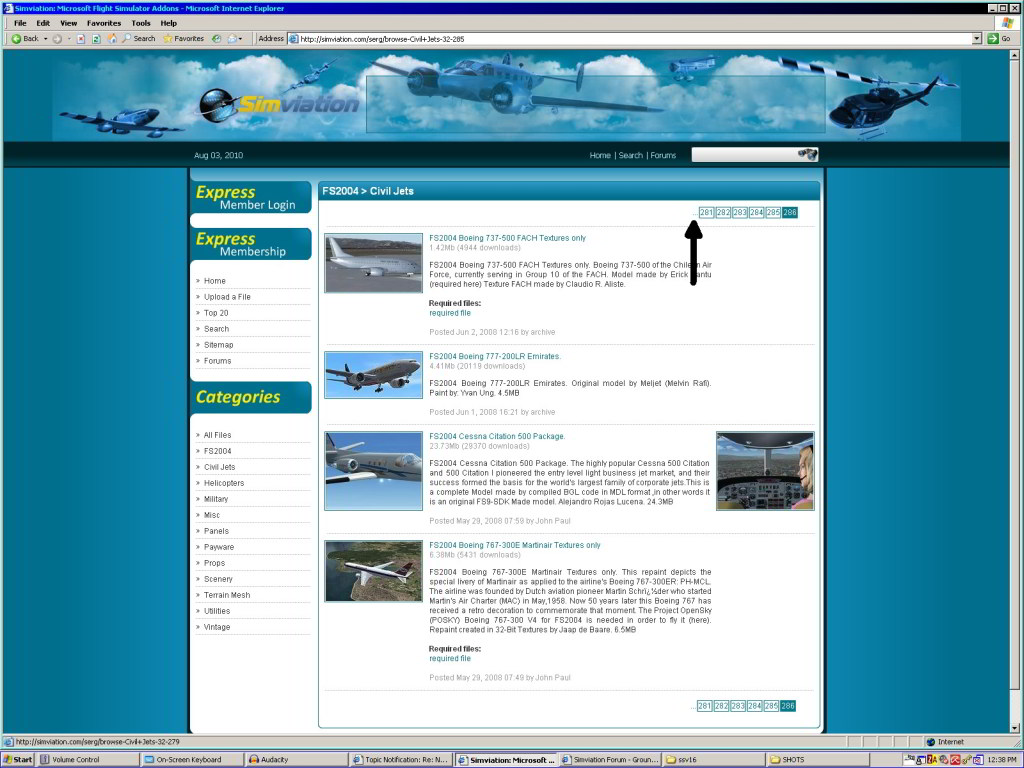Click Upload a File in the sidebar
Viewport: 1024px width, 768px height.
click(227, 296)
